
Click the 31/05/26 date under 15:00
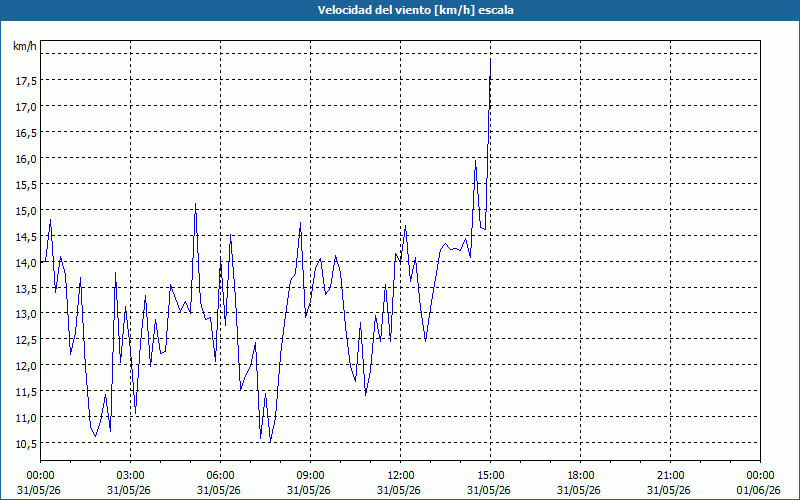click(x=489, y=490)
